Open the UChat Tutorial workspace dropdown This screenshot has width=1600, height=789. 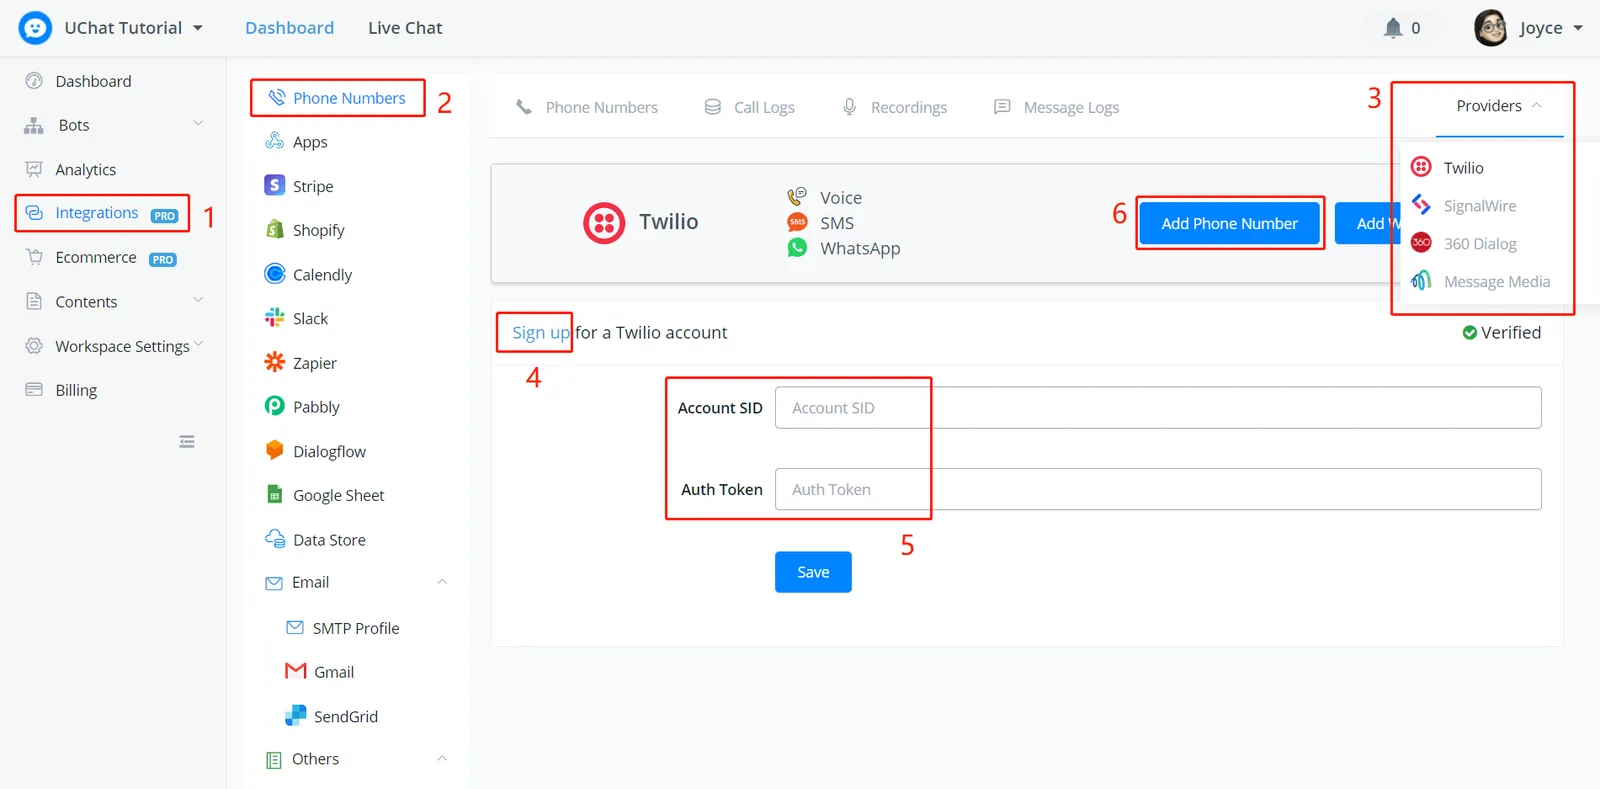(133, 28)
